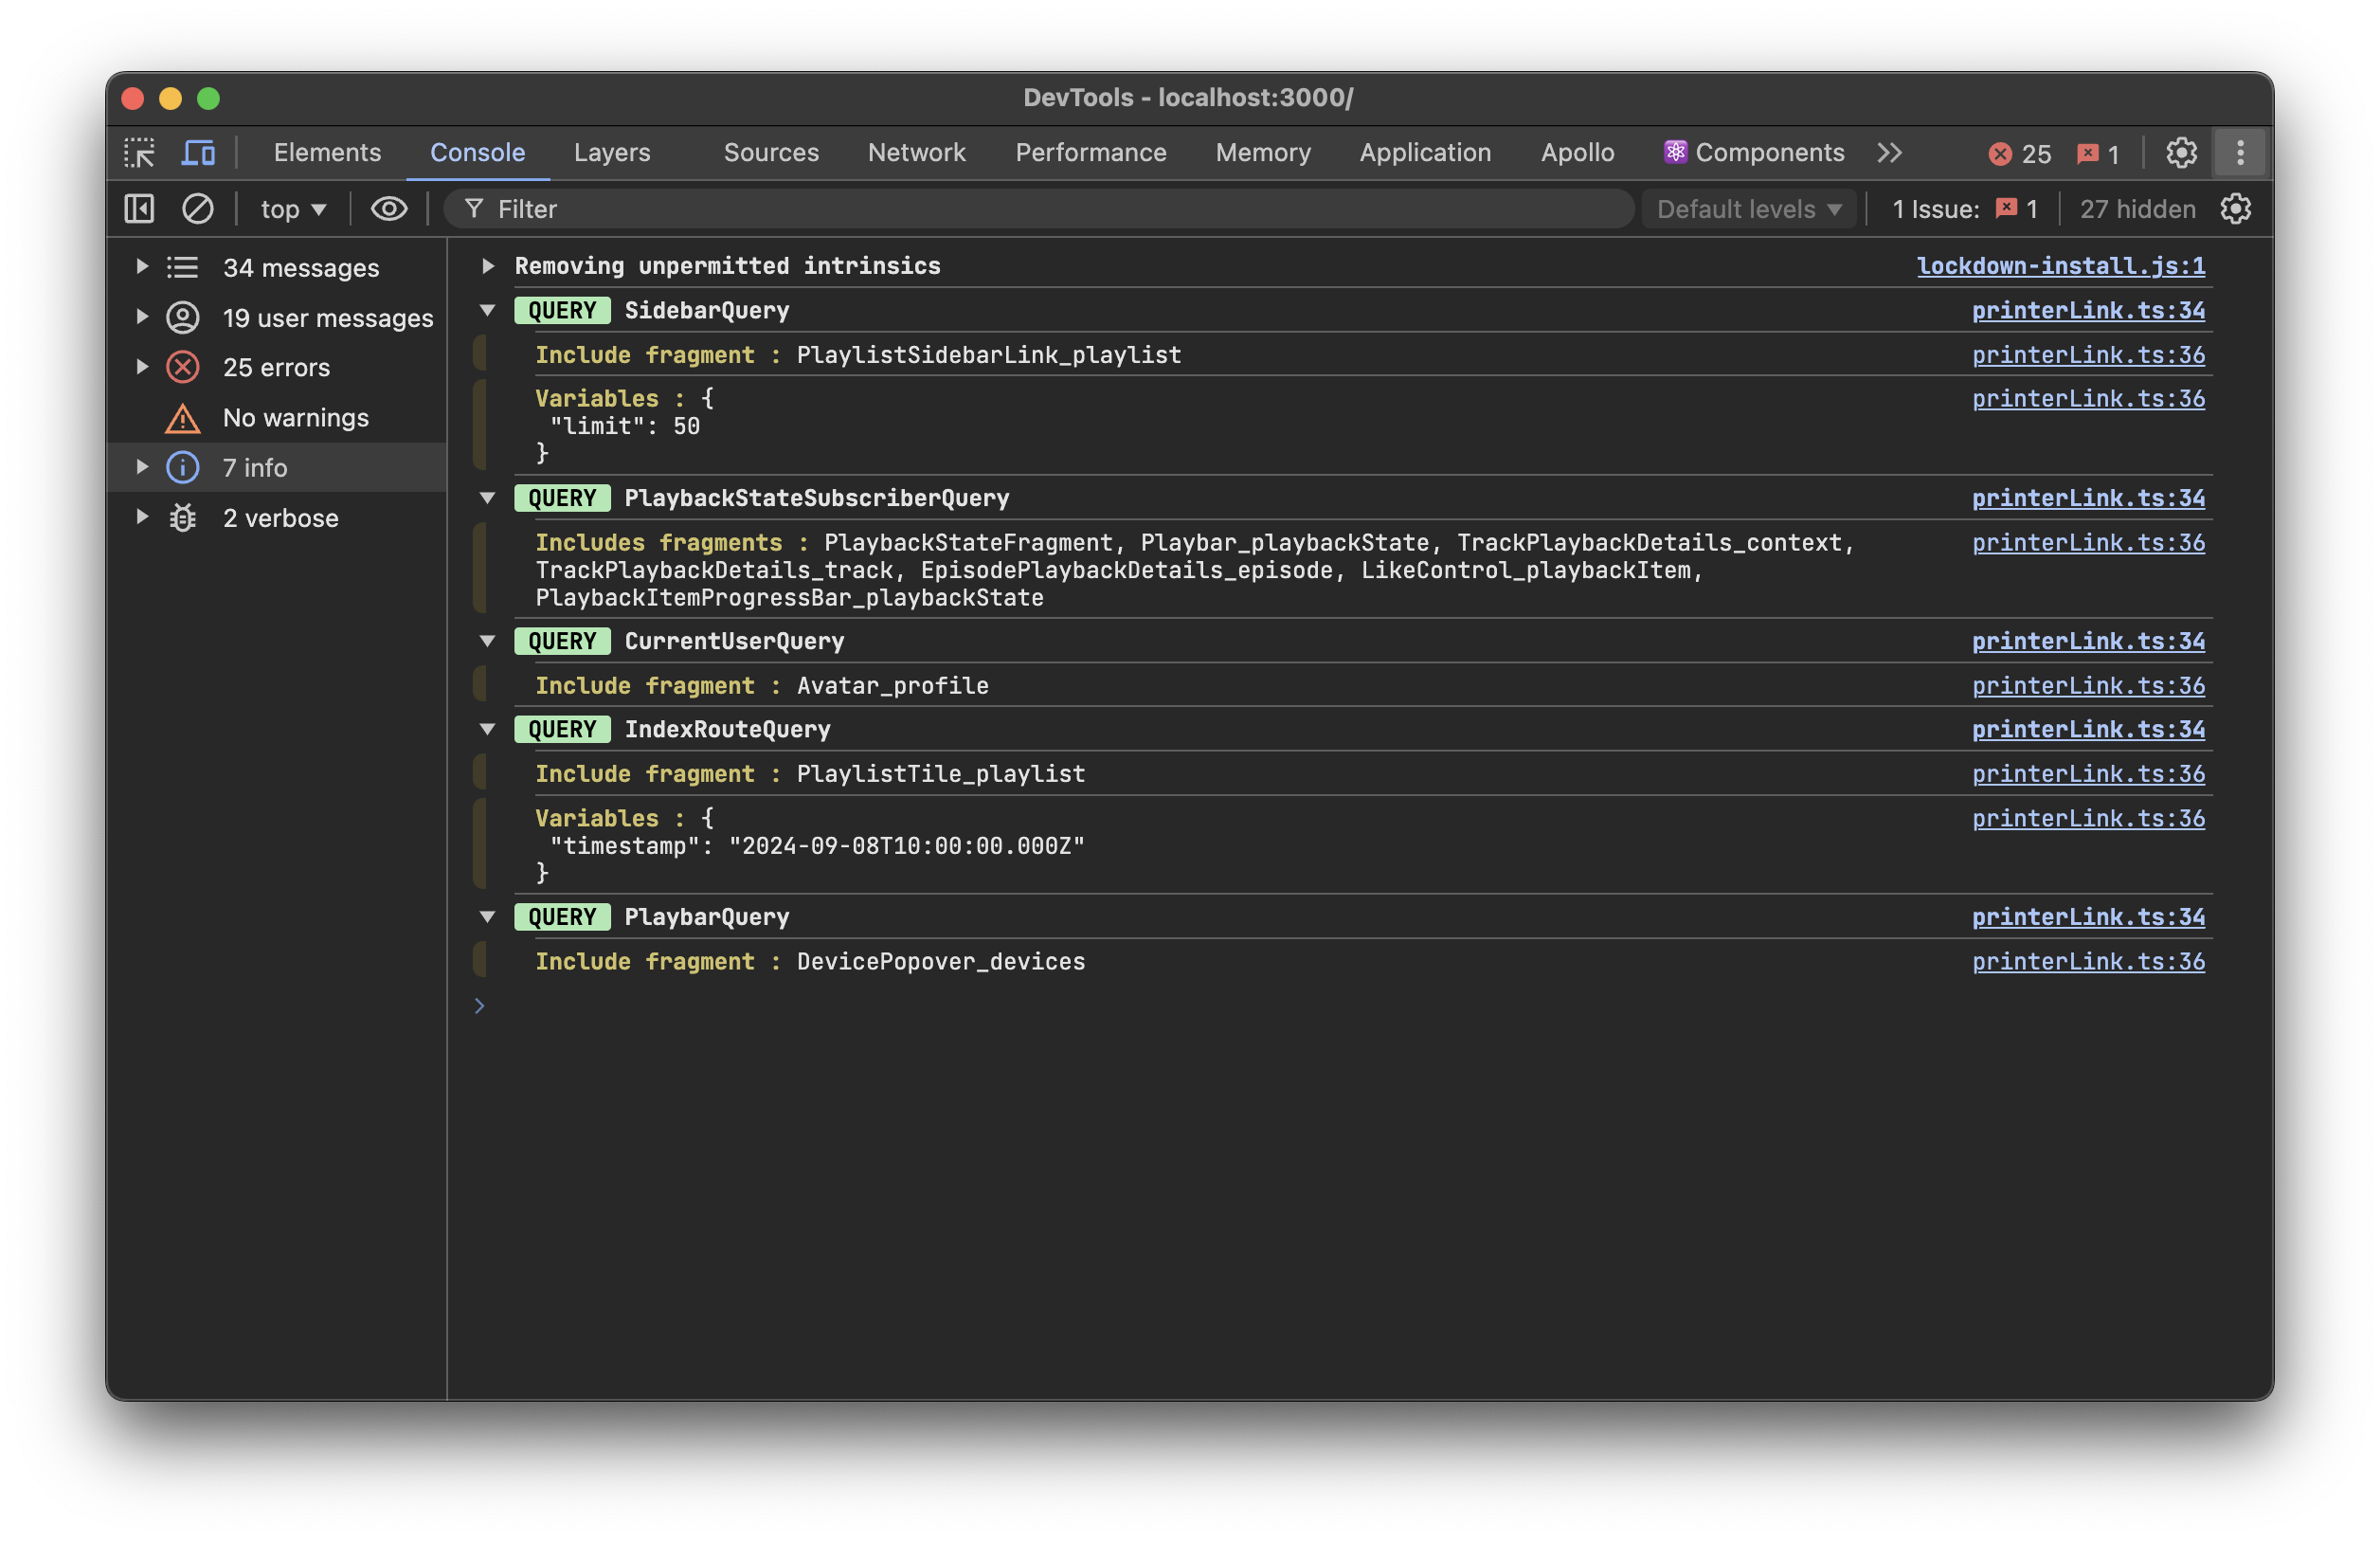Click the clear console icon
2380x1541 pixels.
tap(197, 209)
